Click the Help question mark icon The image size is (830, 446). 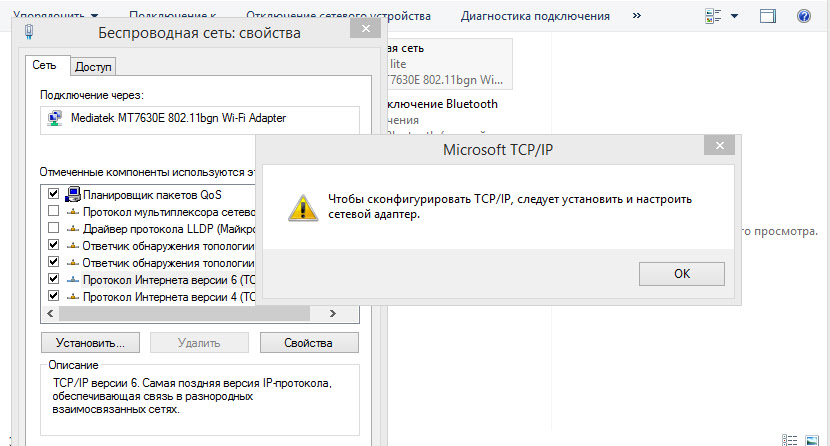click(802, 17)
